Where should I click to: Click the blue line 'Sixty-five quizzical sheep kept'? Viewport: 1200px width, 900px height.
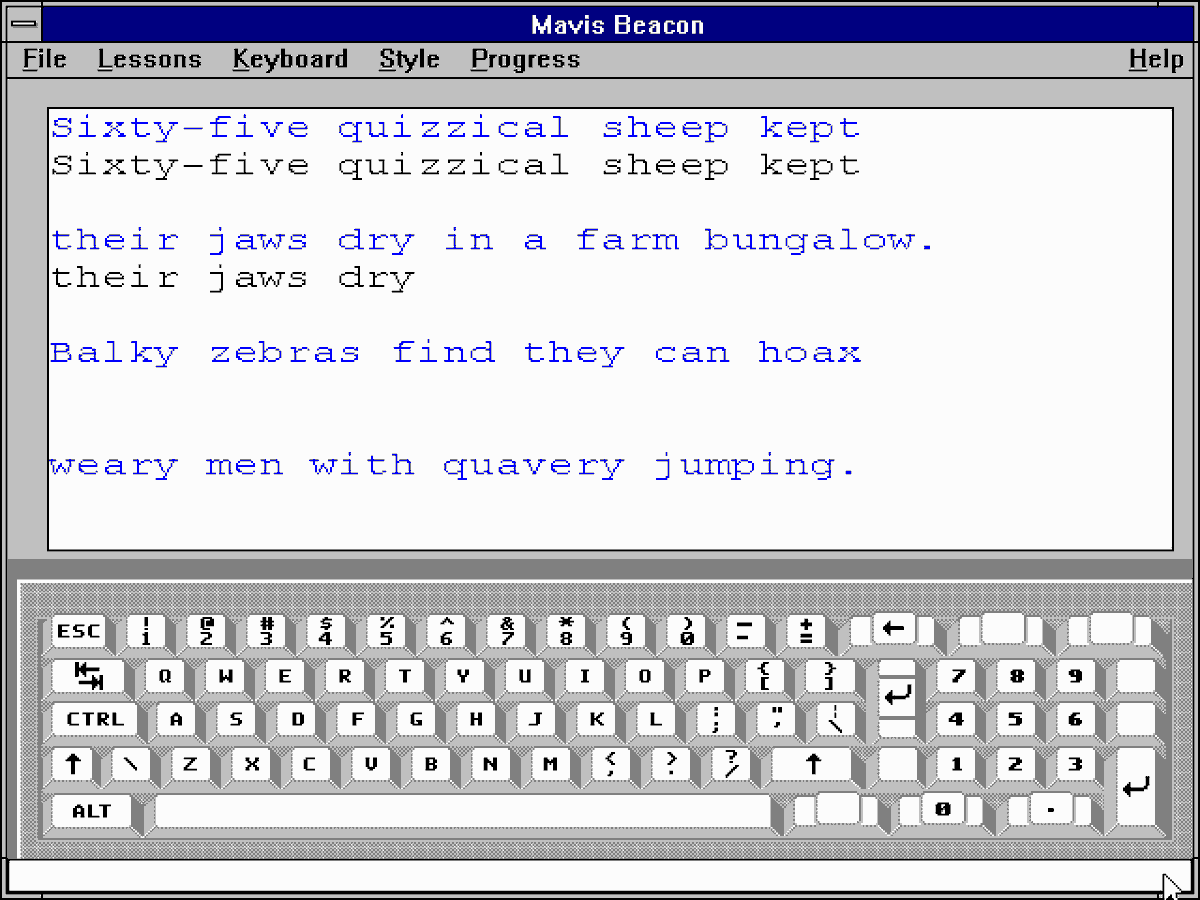456,129
